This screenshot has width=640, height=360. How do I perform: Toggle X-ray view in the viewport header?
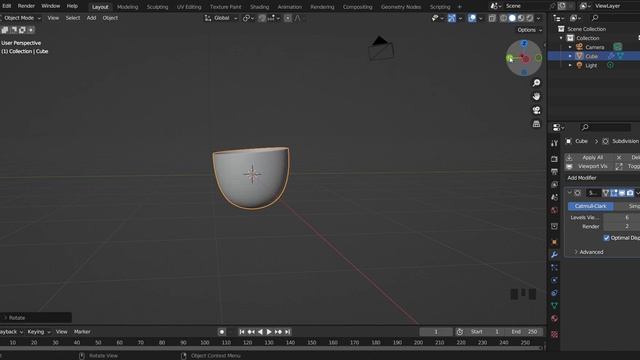(x=492, y=18)
